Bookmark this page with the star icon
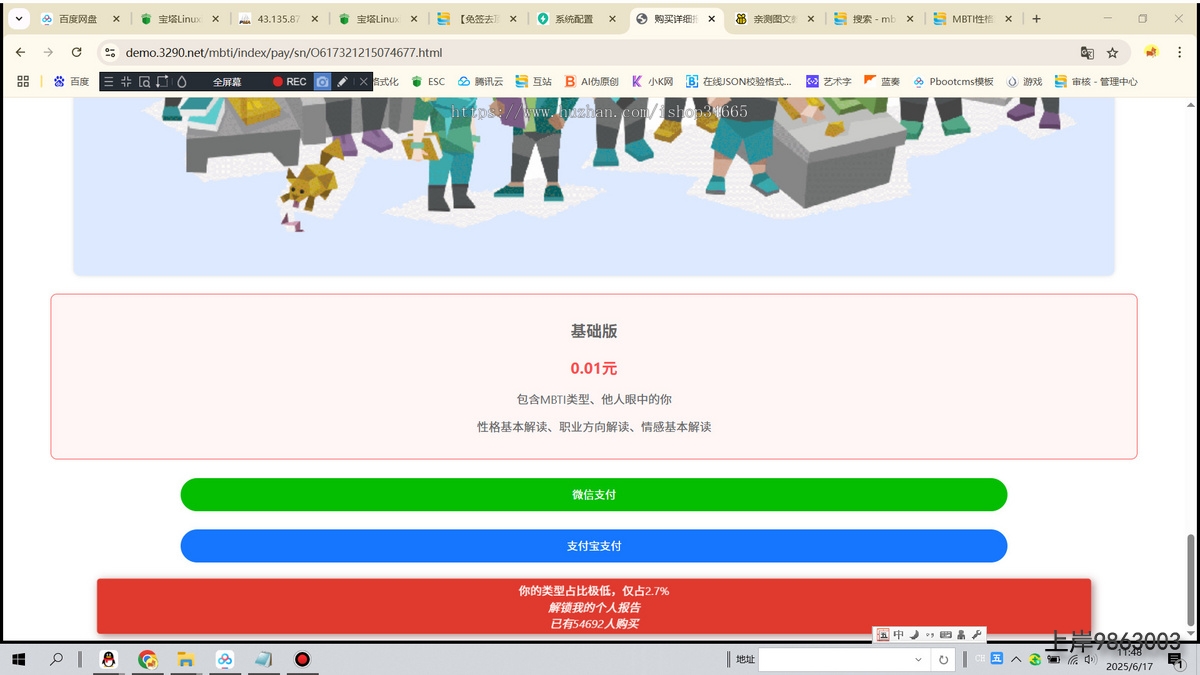The image size is (1200, 675). (x=1112, y=53)
